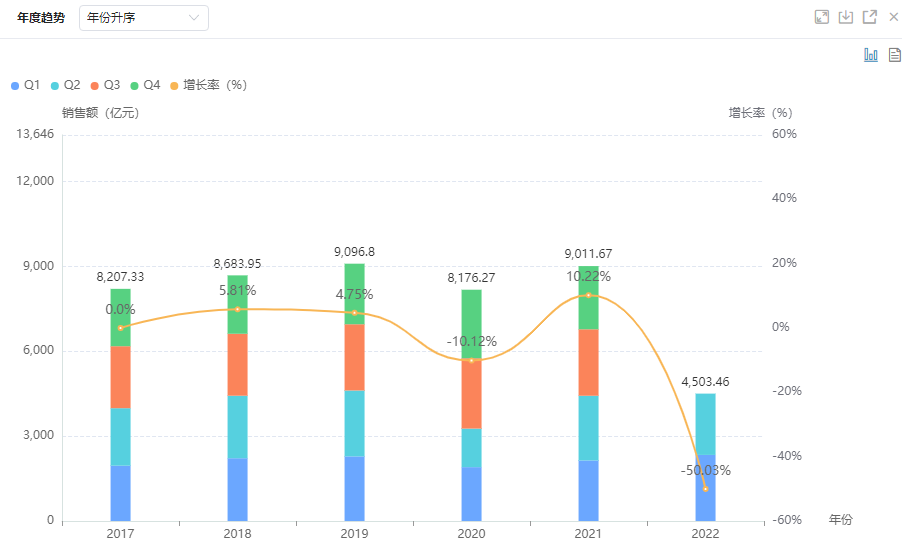Click the 2017 Q1 blue bar segment
The width and height of the screenshot is (902, 544).
120,493
